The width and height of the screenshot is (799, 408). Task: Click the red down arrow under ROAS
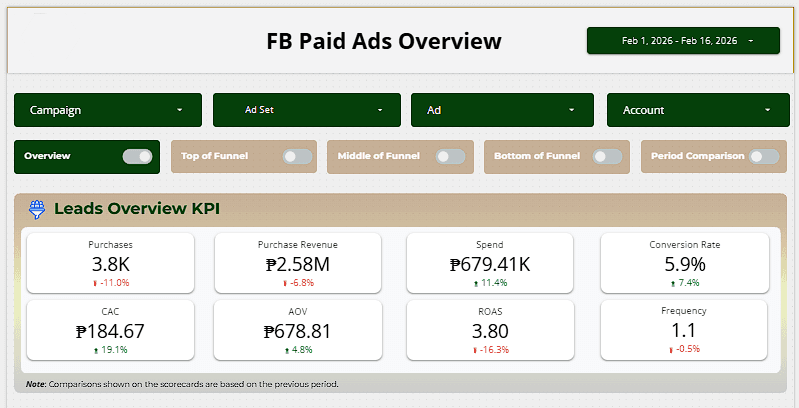(475, 350)
